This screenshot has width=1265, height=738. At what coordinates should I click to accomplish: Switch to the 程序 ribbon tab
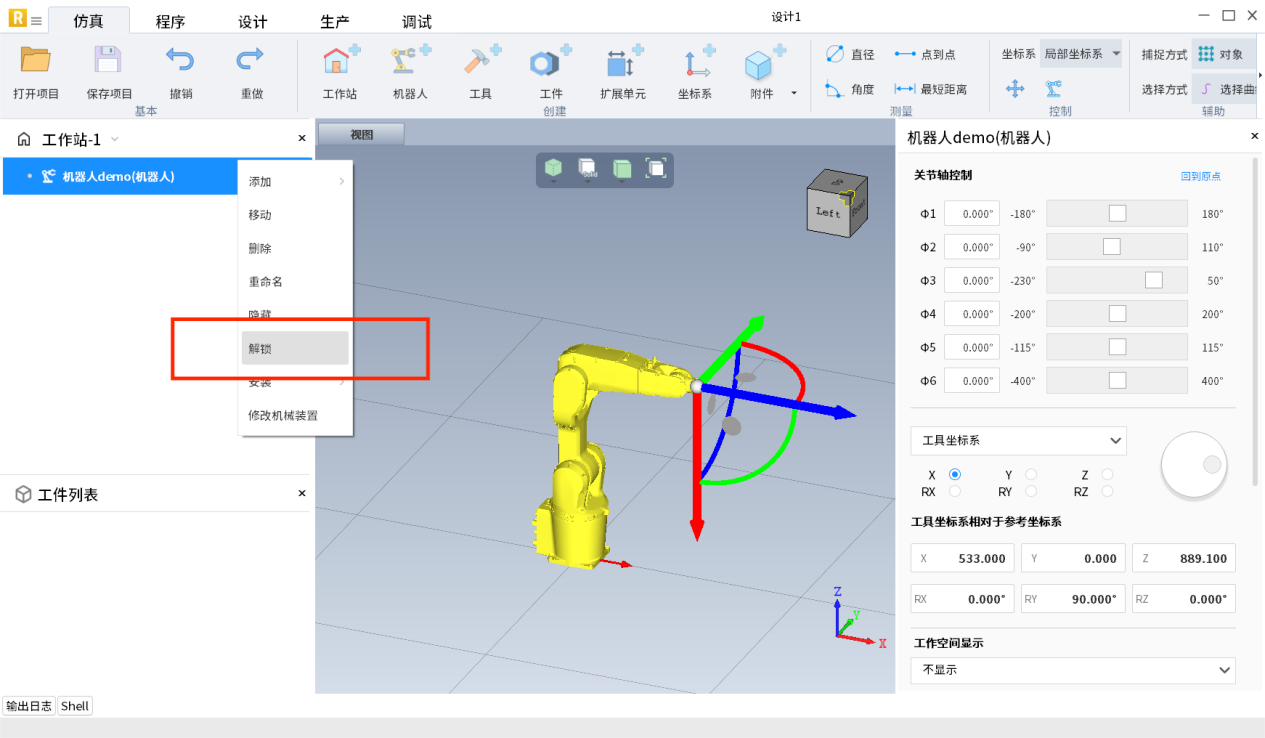click(x=170, y=21)
